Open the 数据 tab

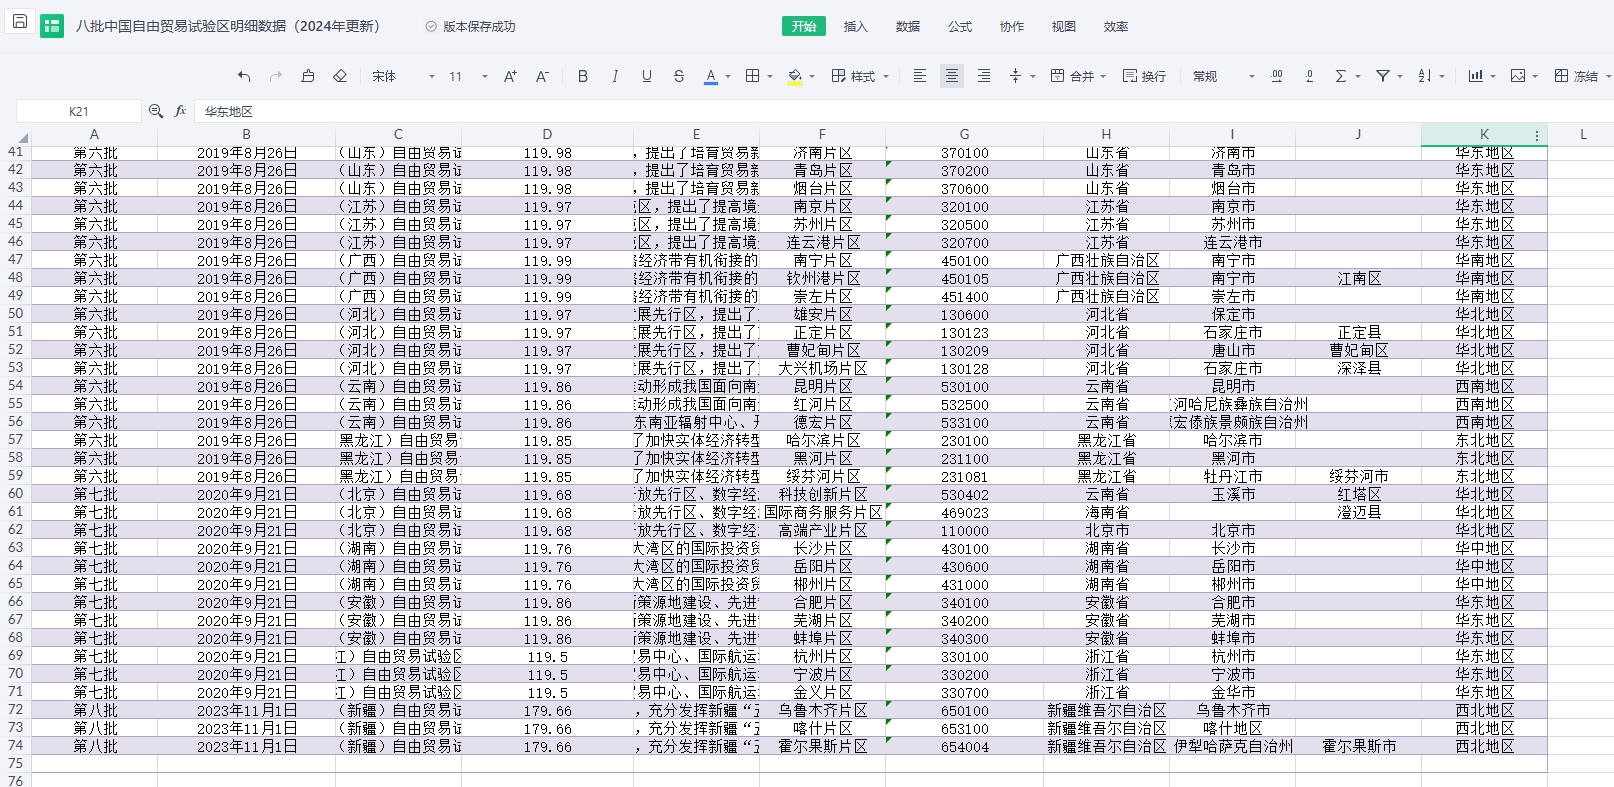tap(908, 26)
